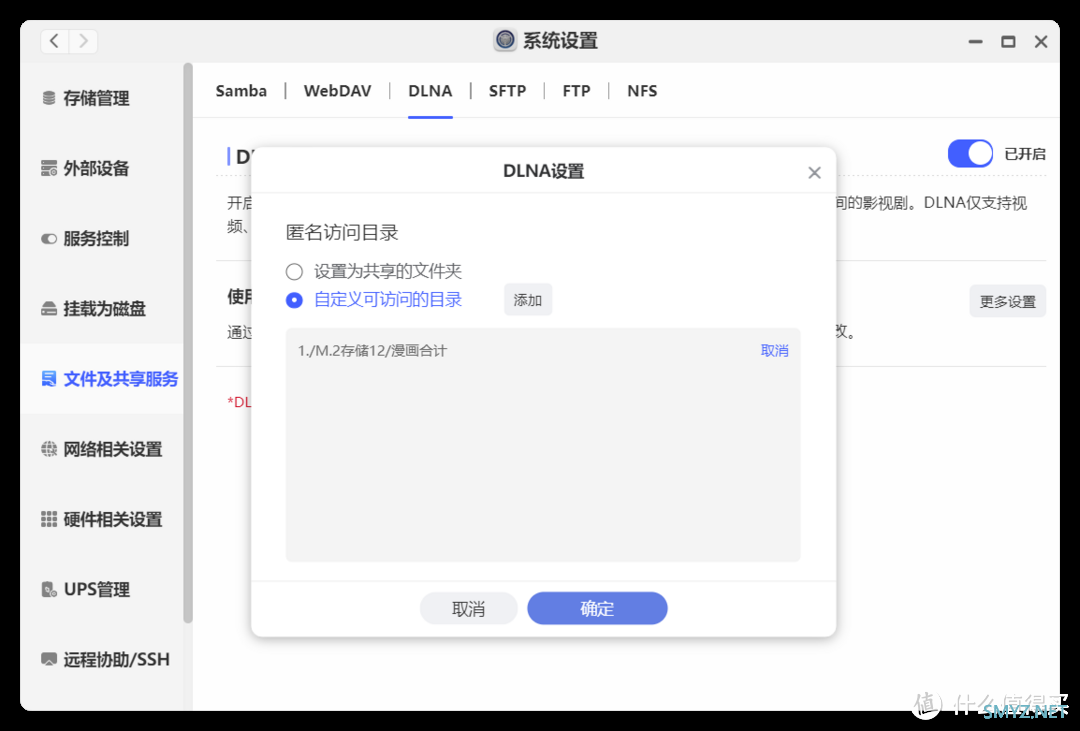Open 存储管理 in the sidebar
Image resolution: width=1080 pixels, height=731 pixels.
click(102, 99)
